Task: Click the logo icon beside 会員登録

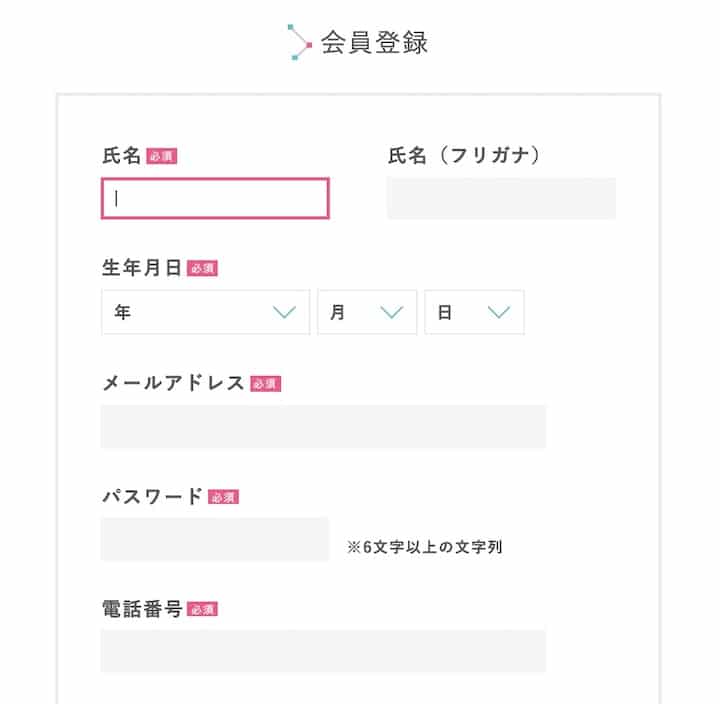Action: (x=299, y=42)
